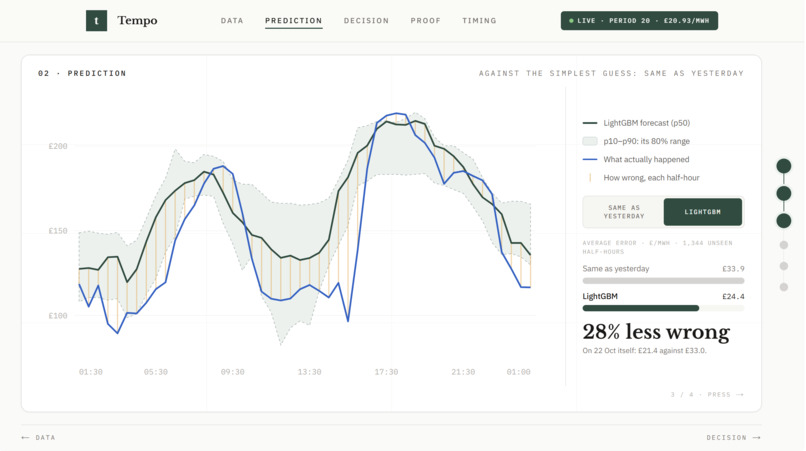Open the PROOF tab
Screen dimensions: 806x451
point(426,21)
